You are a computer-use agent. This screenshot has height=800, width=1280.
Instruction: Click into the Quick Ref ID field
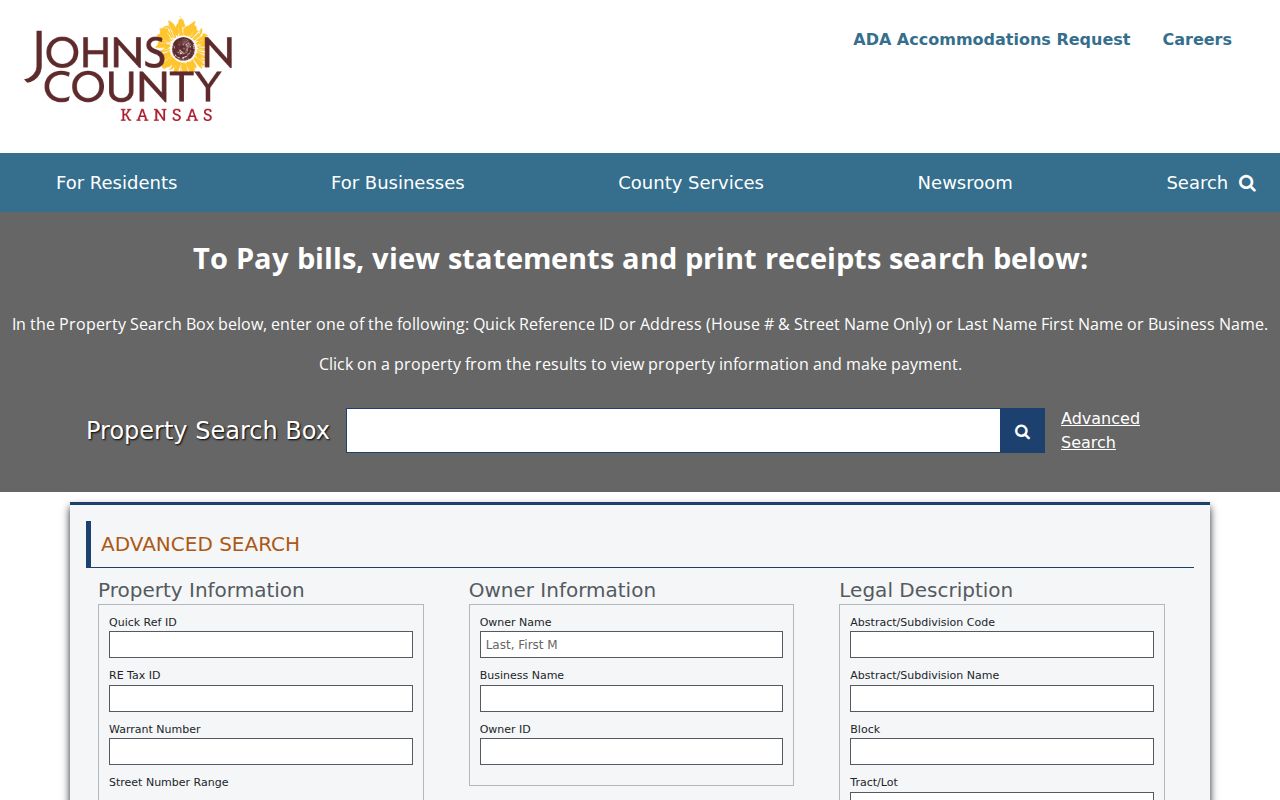(x=261, y=645)
